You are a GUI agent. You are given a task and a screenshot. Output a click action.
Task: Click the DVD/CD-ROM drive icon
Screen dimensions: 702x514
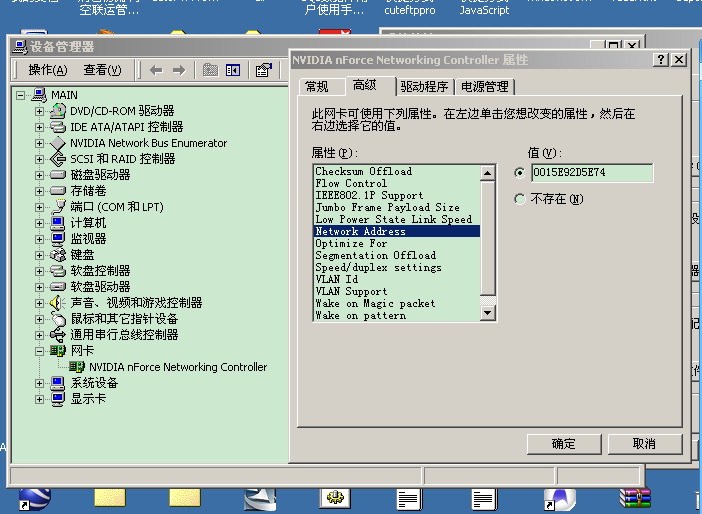click(58, 111)
